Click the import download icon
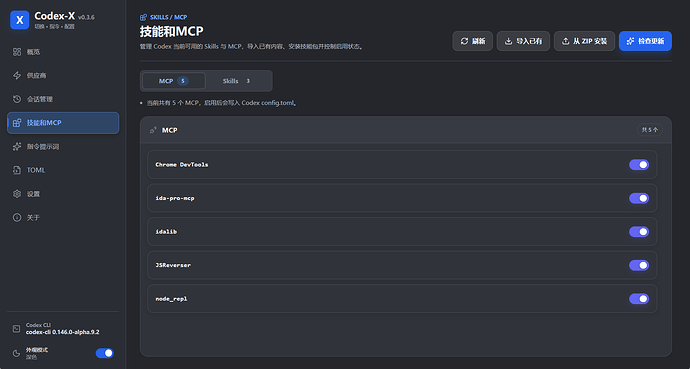This screenshot has height=369, width=690. tap(508, 41)
